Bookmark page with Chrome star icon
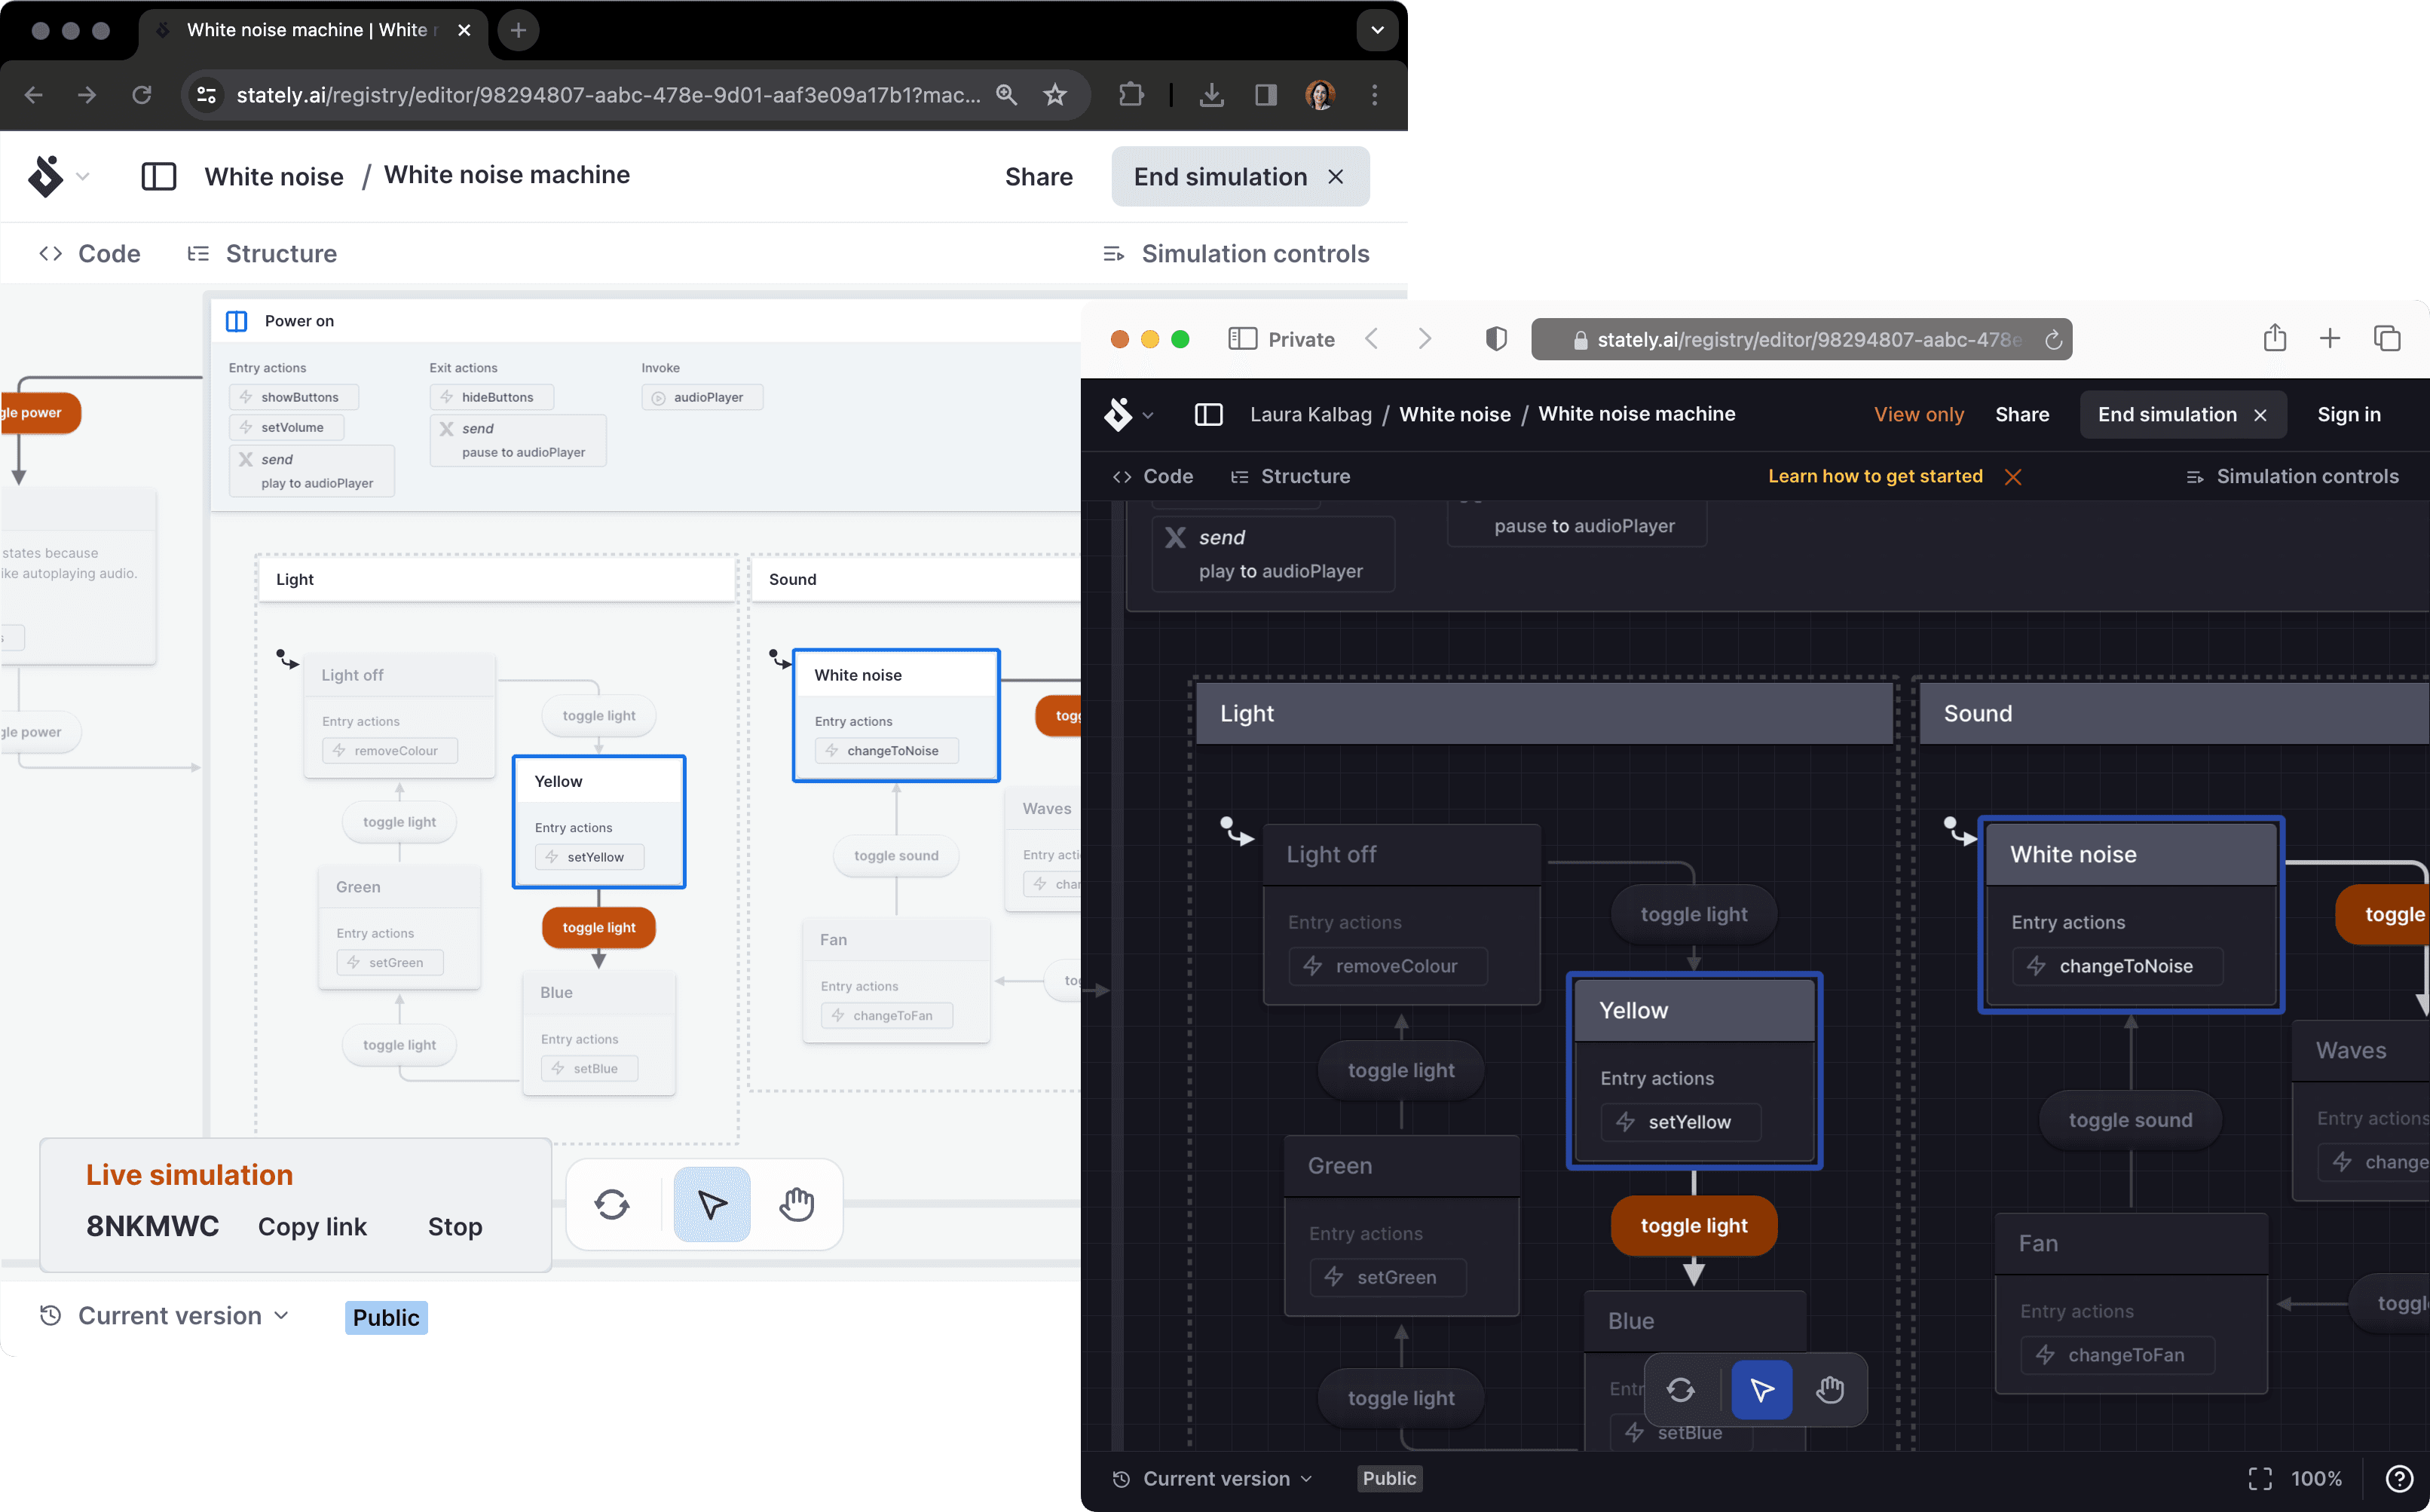Viewport: 2430px width, 1512px height. 1055,95
